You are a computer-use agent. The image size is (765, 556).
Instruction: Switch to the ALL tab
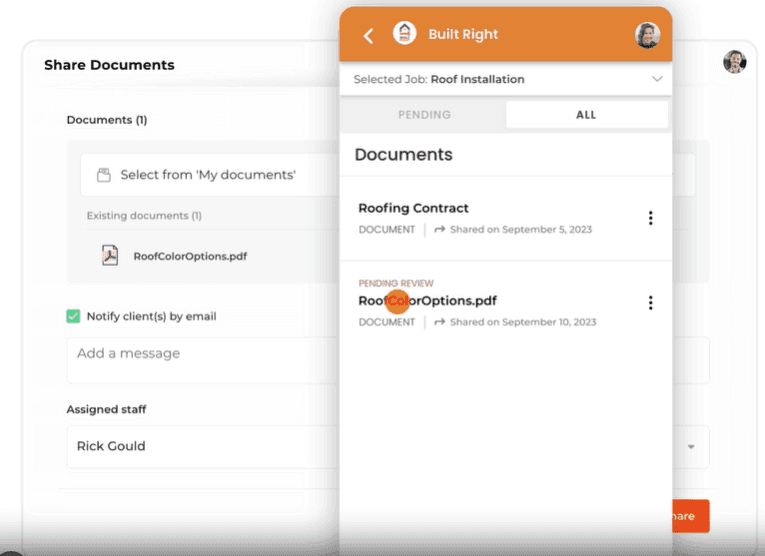click(586, 115)
